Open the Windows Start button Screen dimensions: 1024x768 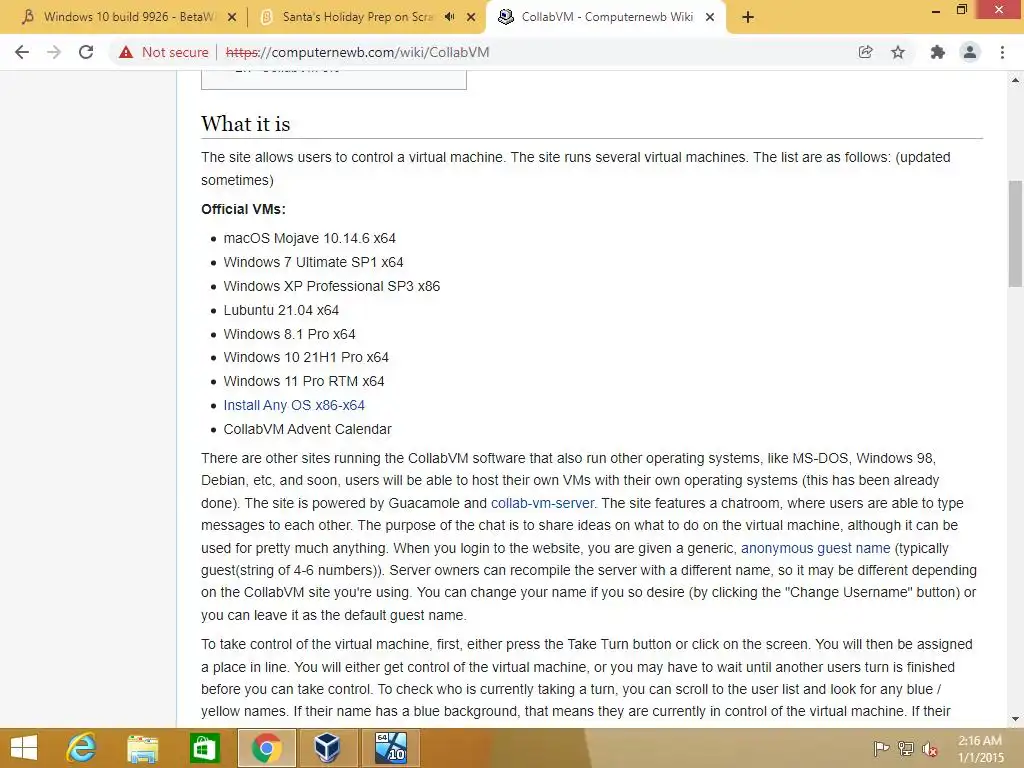click(24, 748)
